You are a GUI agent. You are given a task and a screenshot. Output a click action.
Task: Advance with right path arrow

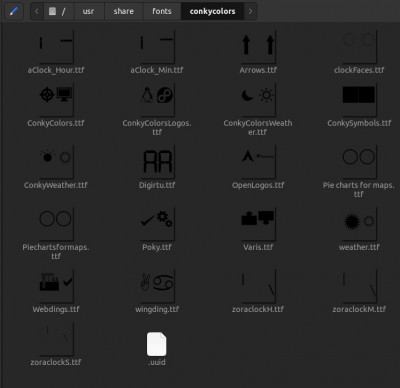(x=250, y=11)
